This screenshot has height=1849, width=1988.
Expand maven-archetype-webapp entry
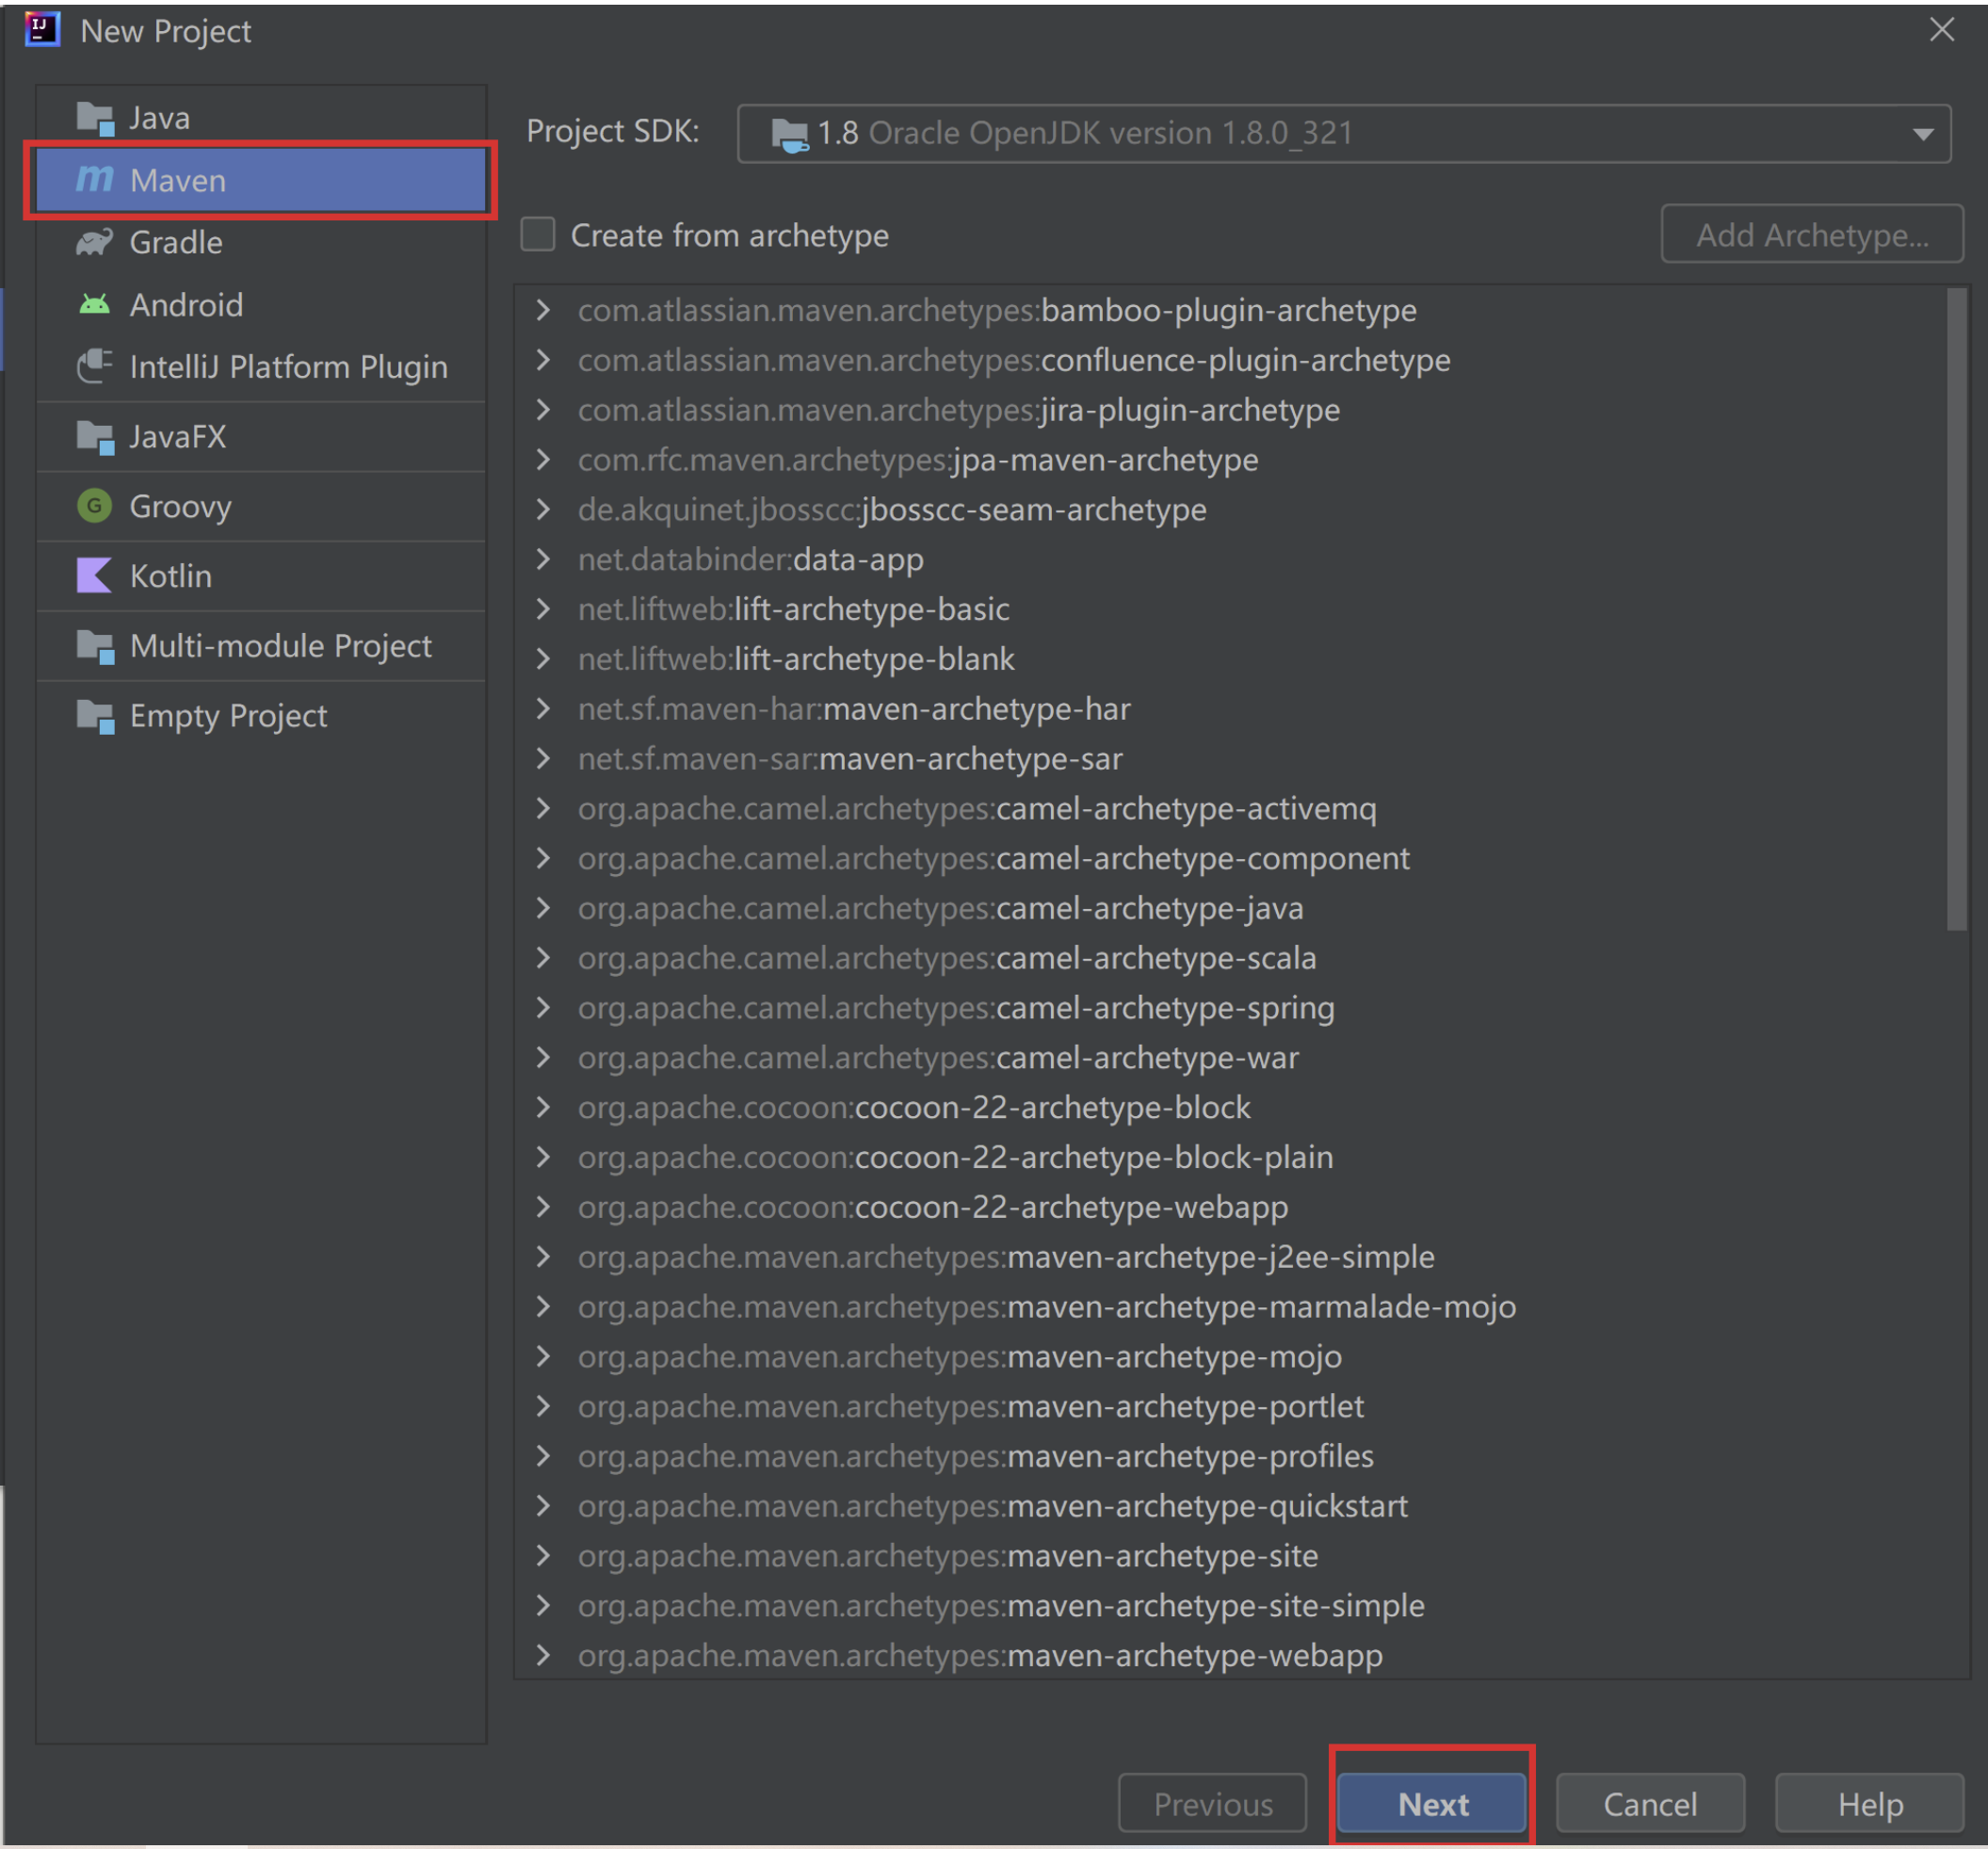click(543, 1655)
